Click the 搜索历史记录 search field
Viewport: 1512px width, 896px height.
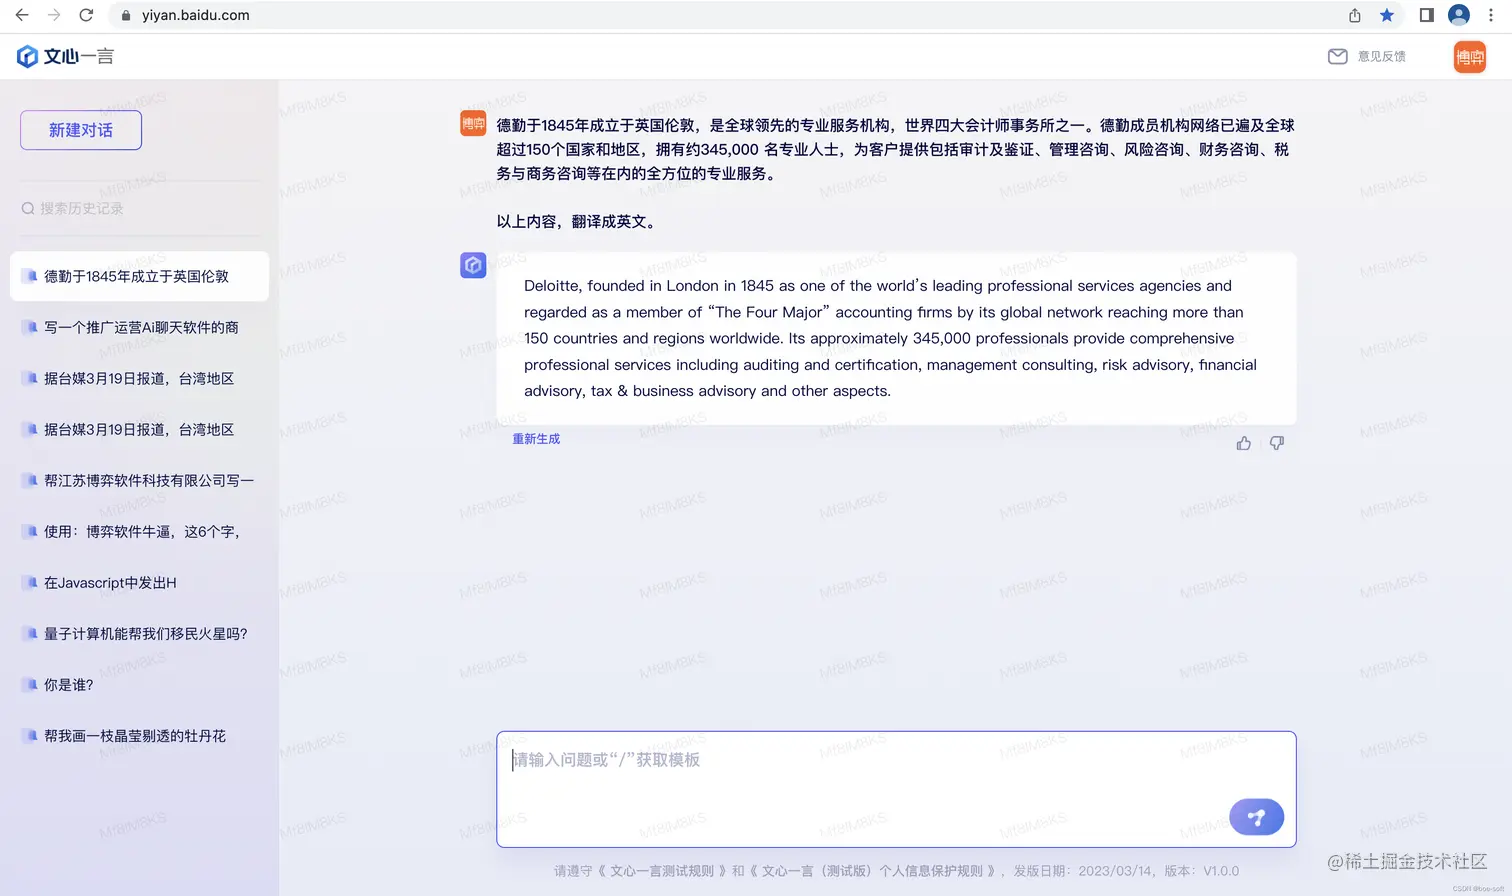140,208
